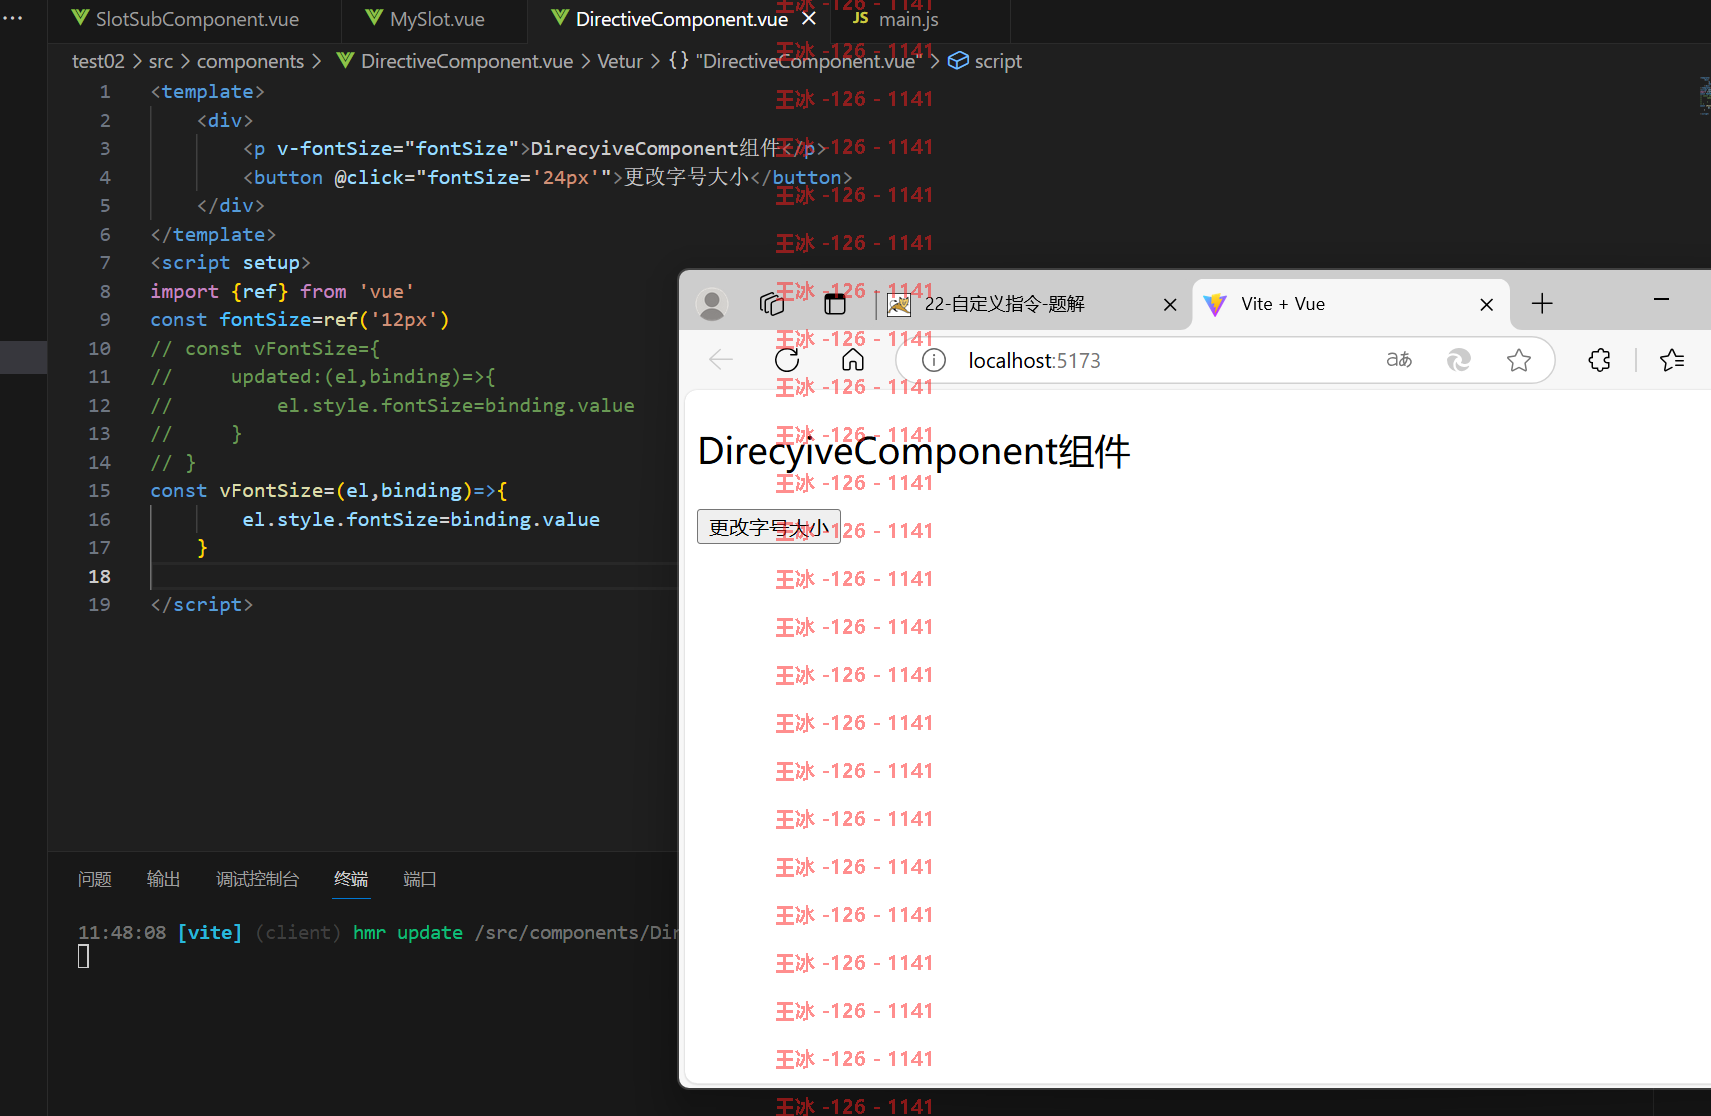Click the [vite] text in terminal
Viewport: 1711px width, 1116px height.
[x=210, y=932]
